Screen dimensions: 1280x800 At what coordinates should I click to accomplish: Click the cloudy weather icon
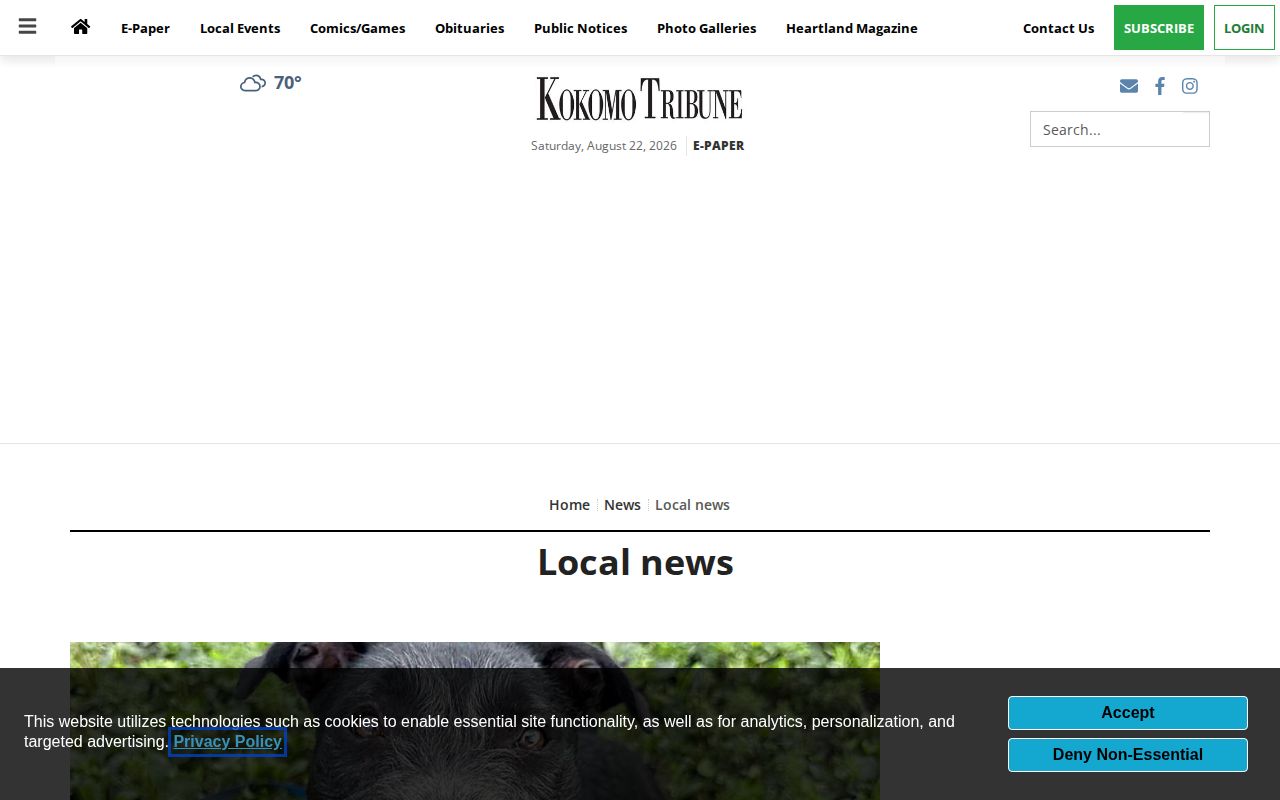pos(253,83)
